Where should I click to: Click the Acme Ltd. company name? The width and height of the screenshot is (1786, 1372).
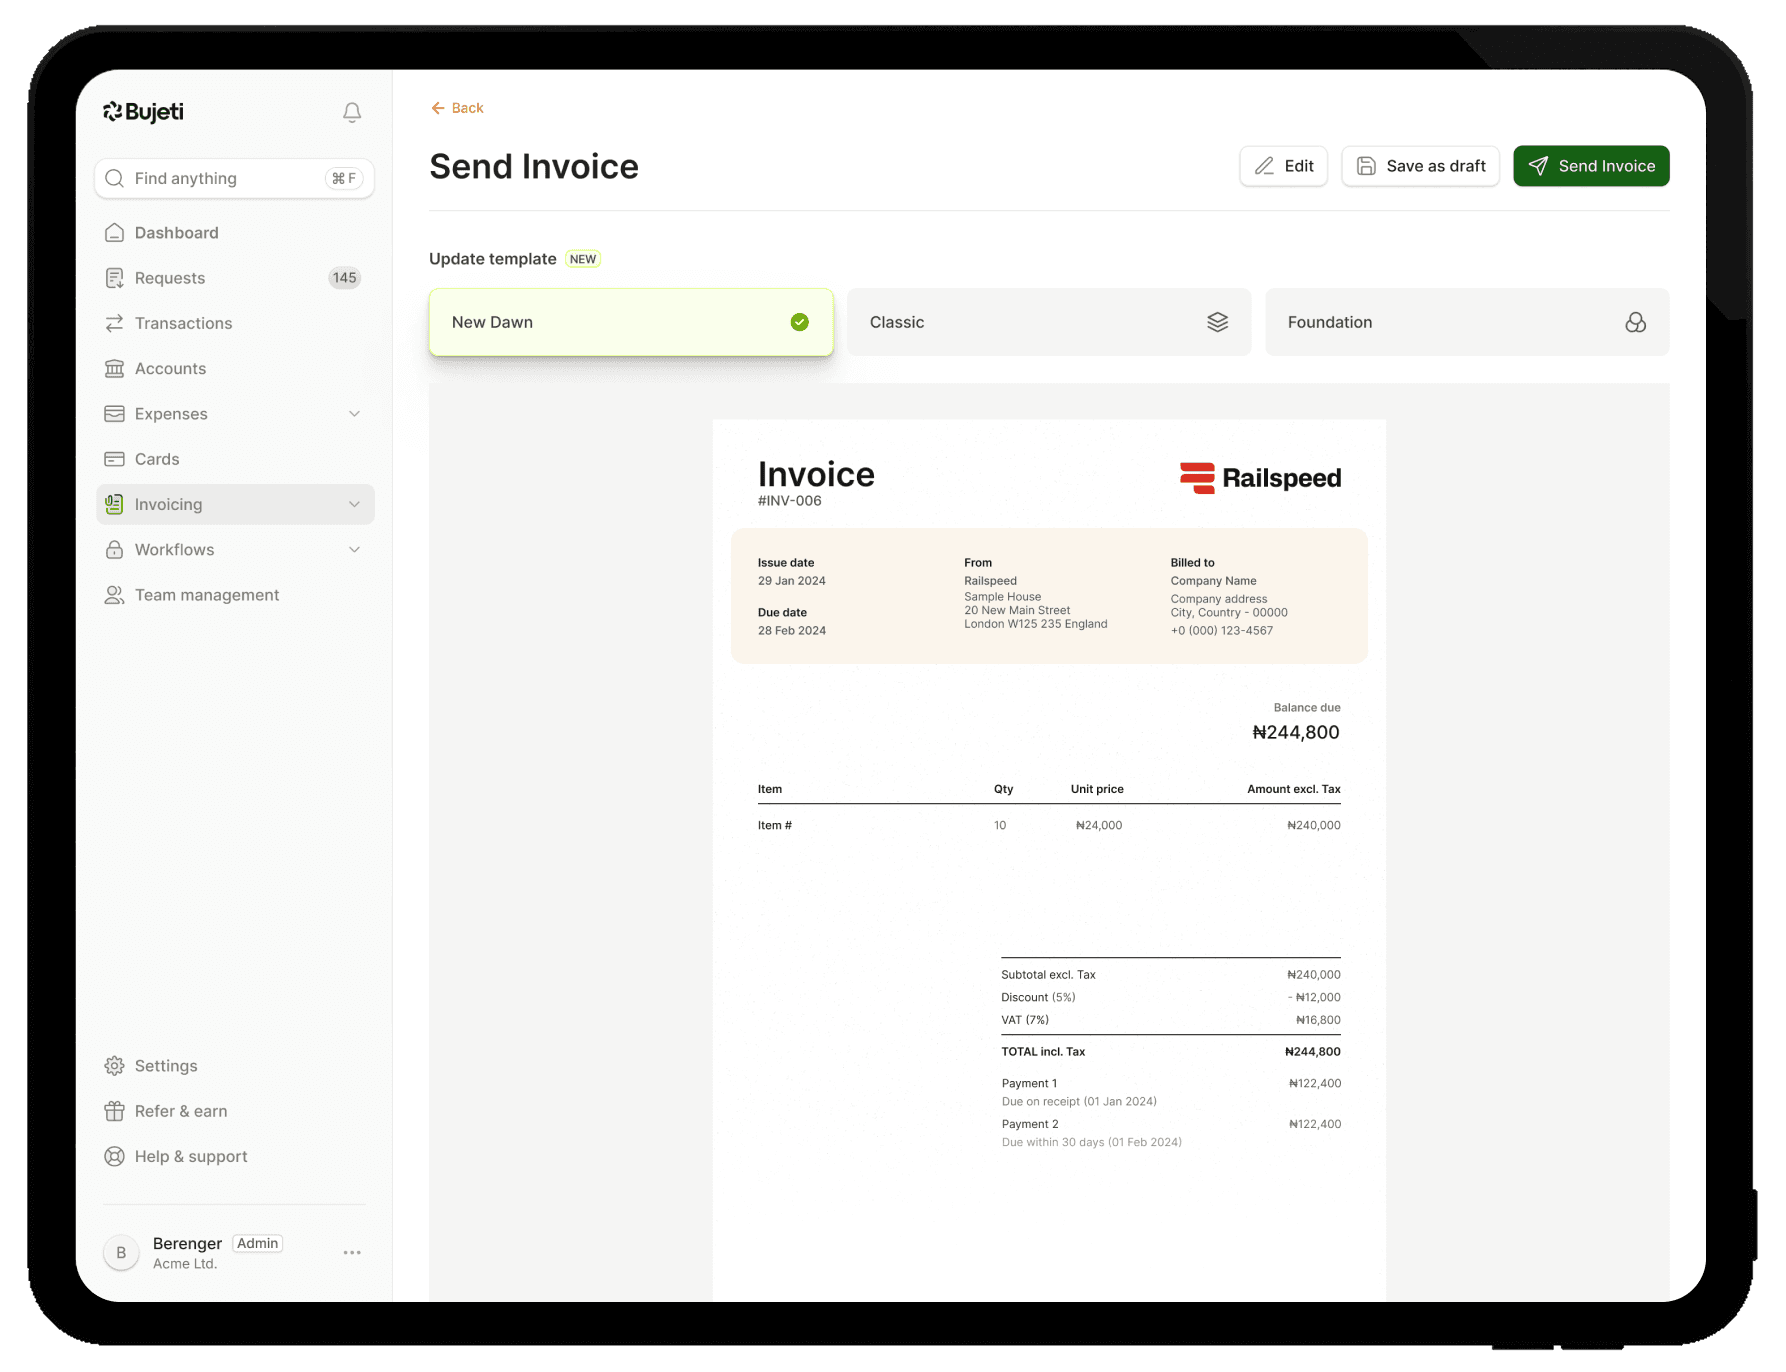point(185,1264)
